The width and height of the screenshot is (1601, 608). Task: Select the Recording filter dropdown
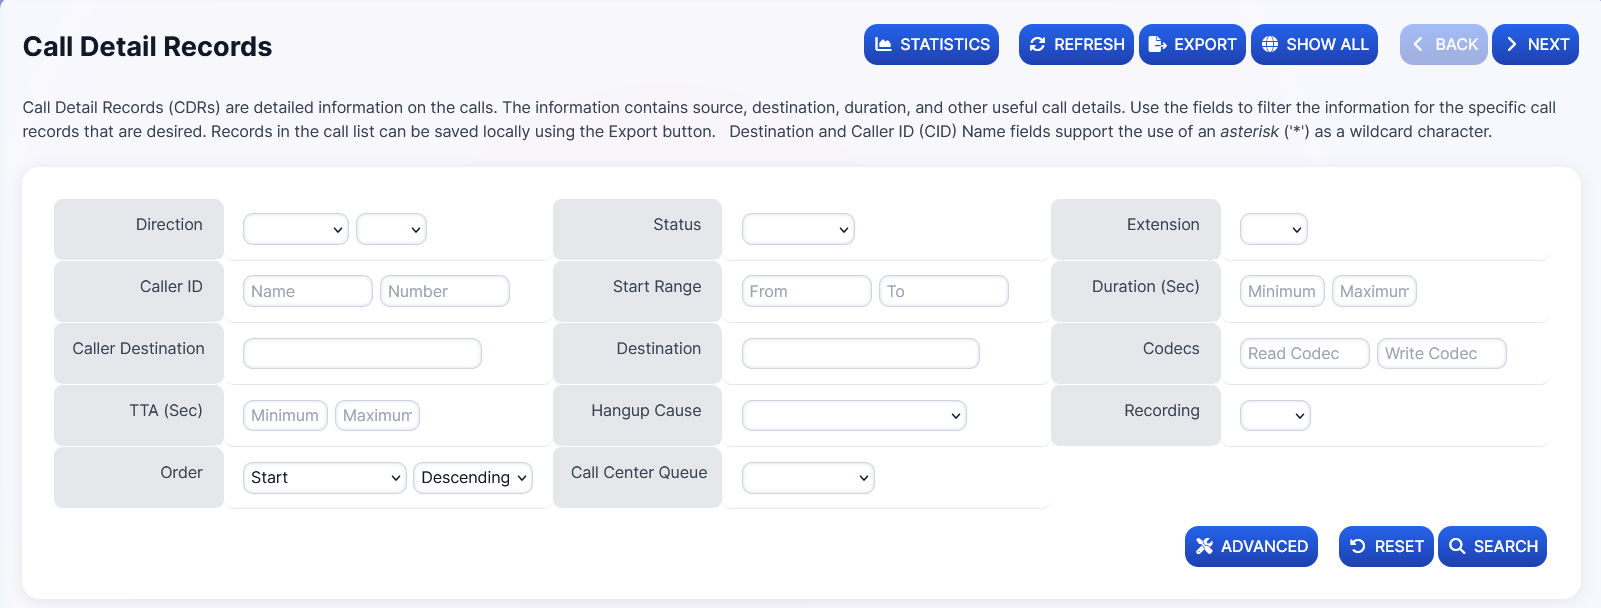1275,415
